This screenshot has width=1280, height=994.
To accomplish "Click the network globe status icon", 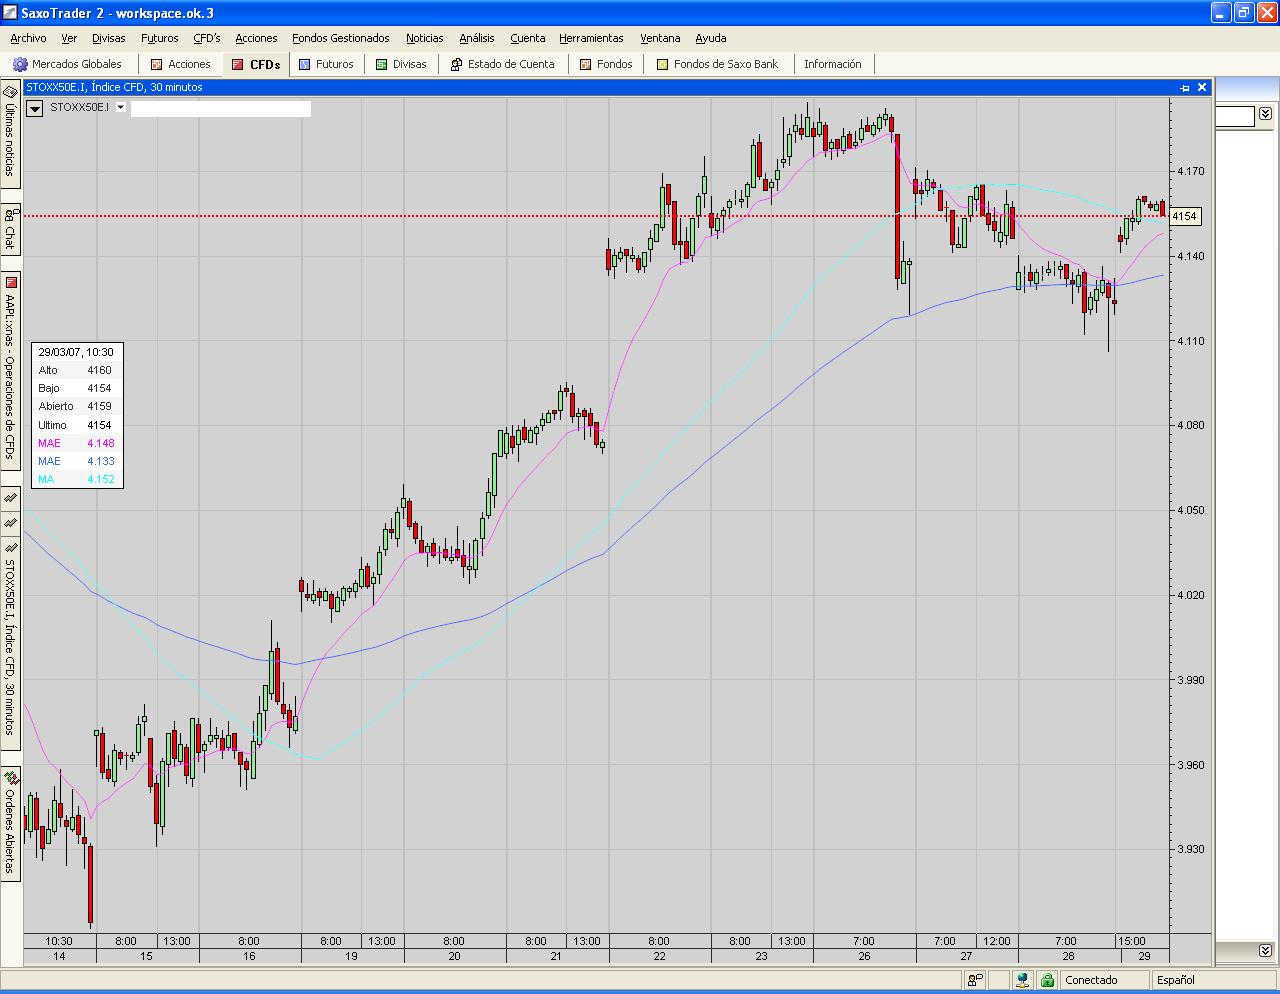I will [1022, 980].
